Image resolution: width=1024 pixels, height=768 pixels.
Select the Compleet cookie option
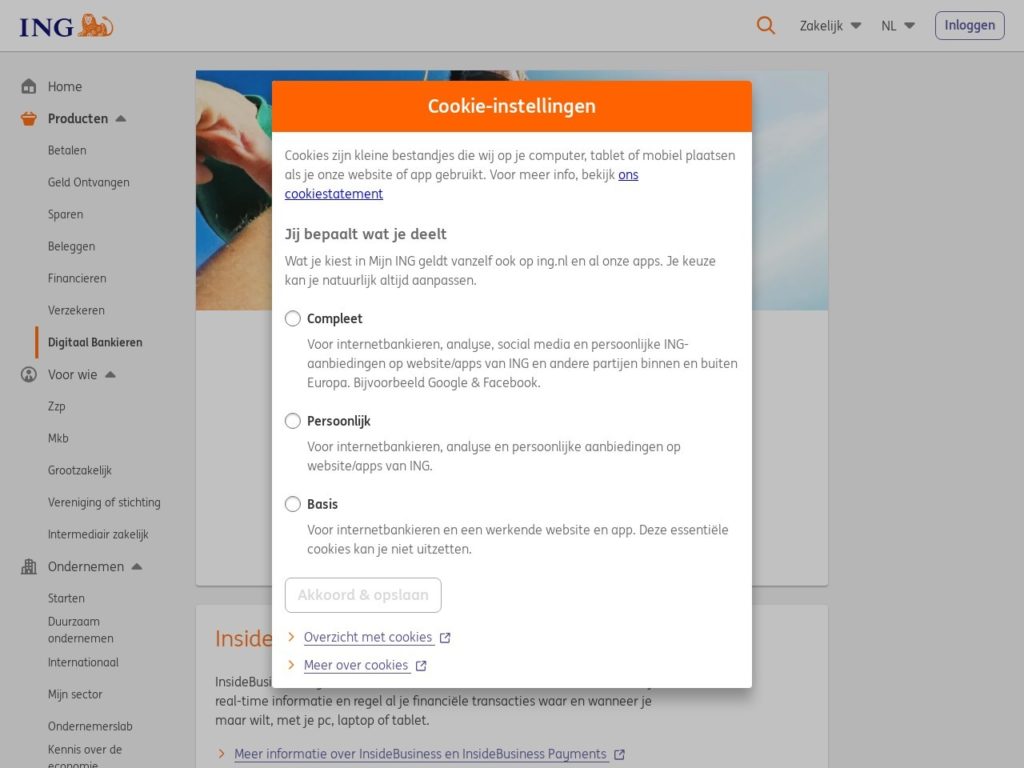(x=293, y=319)
